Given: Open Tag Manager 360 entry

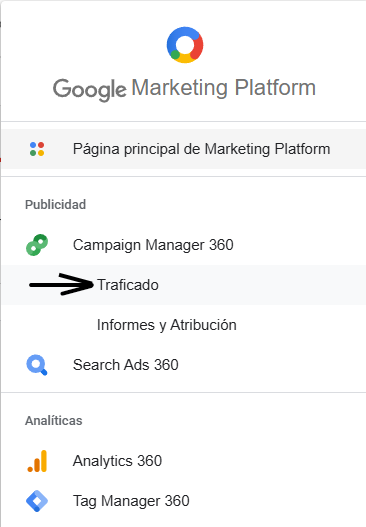Looking at the screenshot, I should (131, 501).
